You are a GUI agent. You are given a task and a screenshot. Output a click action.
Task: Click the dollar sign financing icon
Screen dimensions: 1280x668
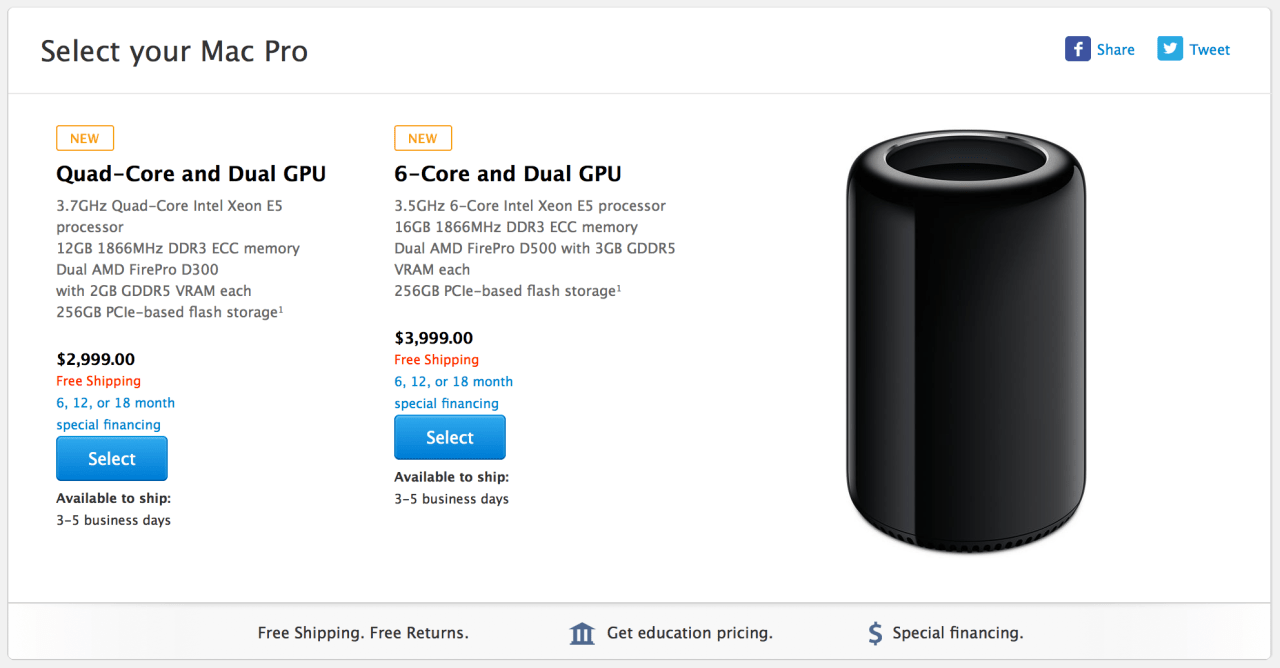click(x=875, y=633)
